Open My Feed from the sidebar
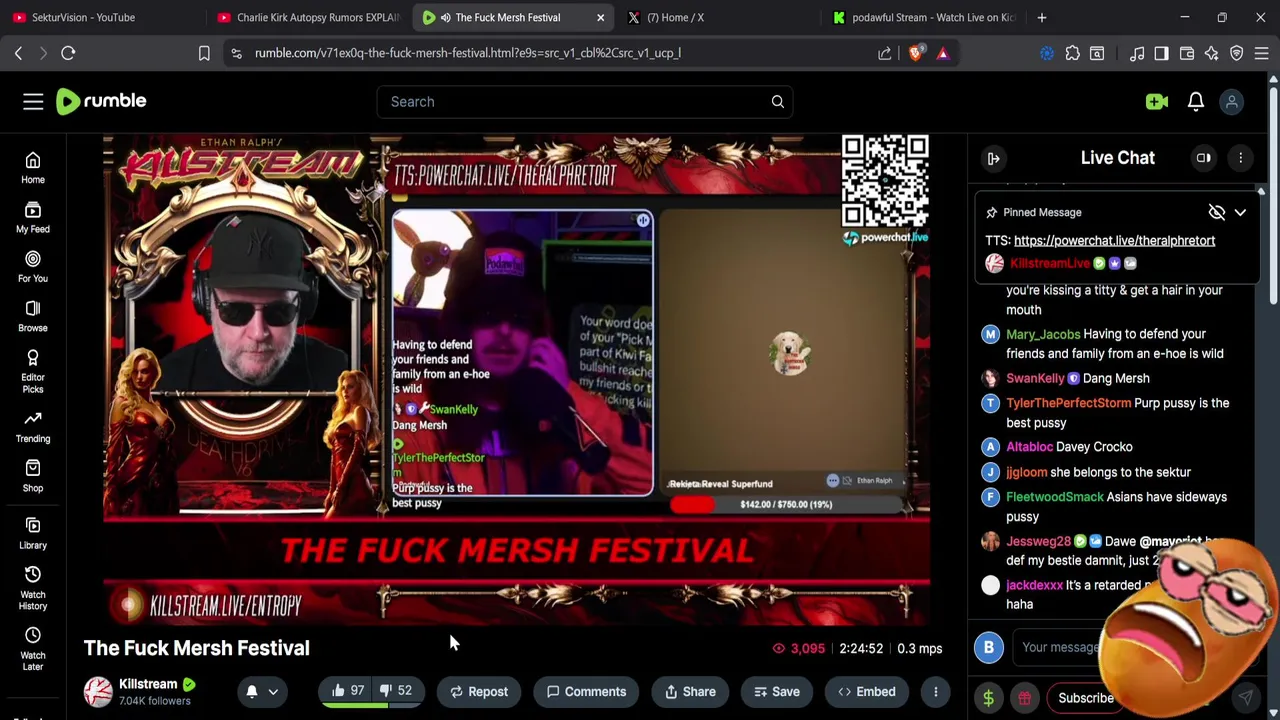The height and width of the screenshot is (720, 1280). click(33, 218)
